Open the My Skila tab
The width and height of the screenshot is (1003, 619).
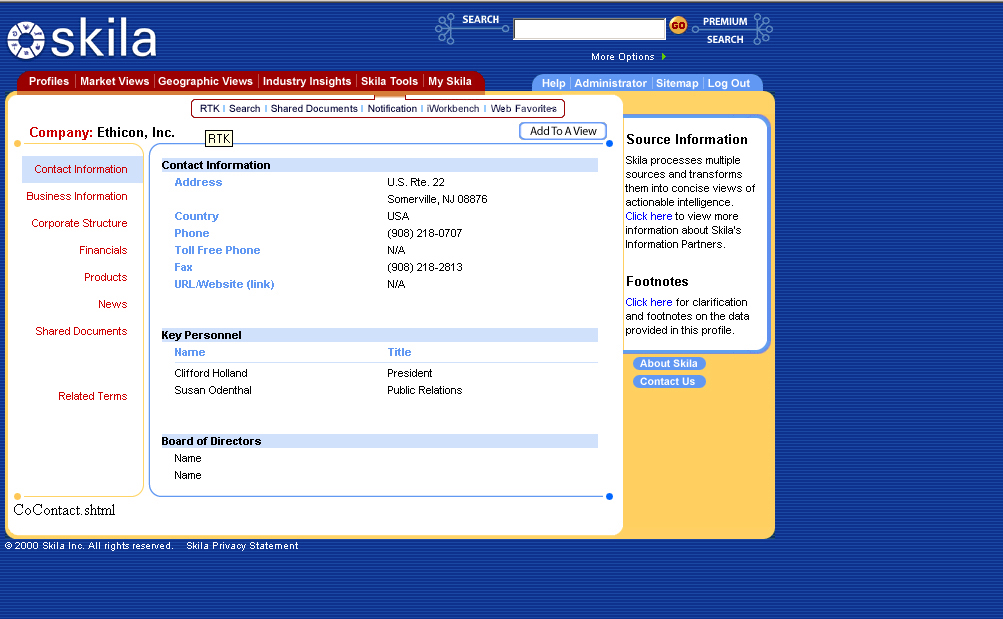pos(450,81)
